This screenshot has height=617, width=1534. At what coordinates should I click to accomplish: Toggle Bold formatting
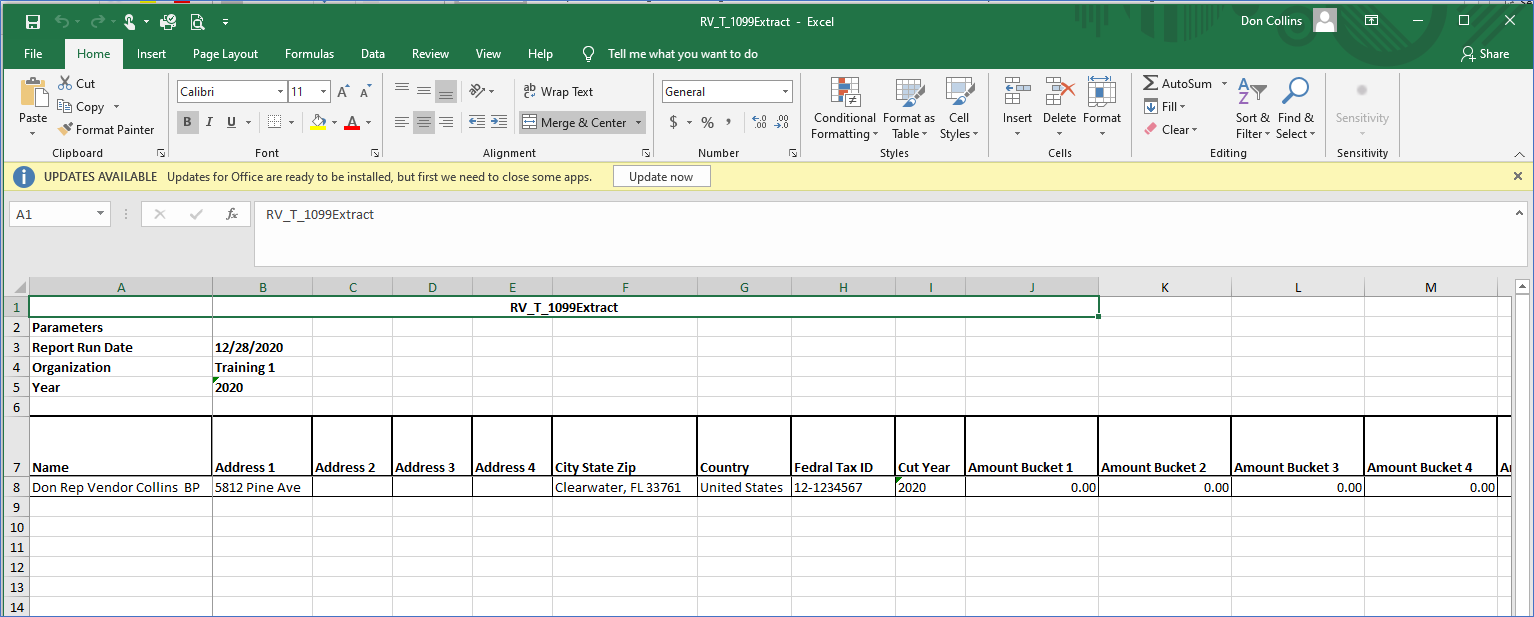(187, 122)
